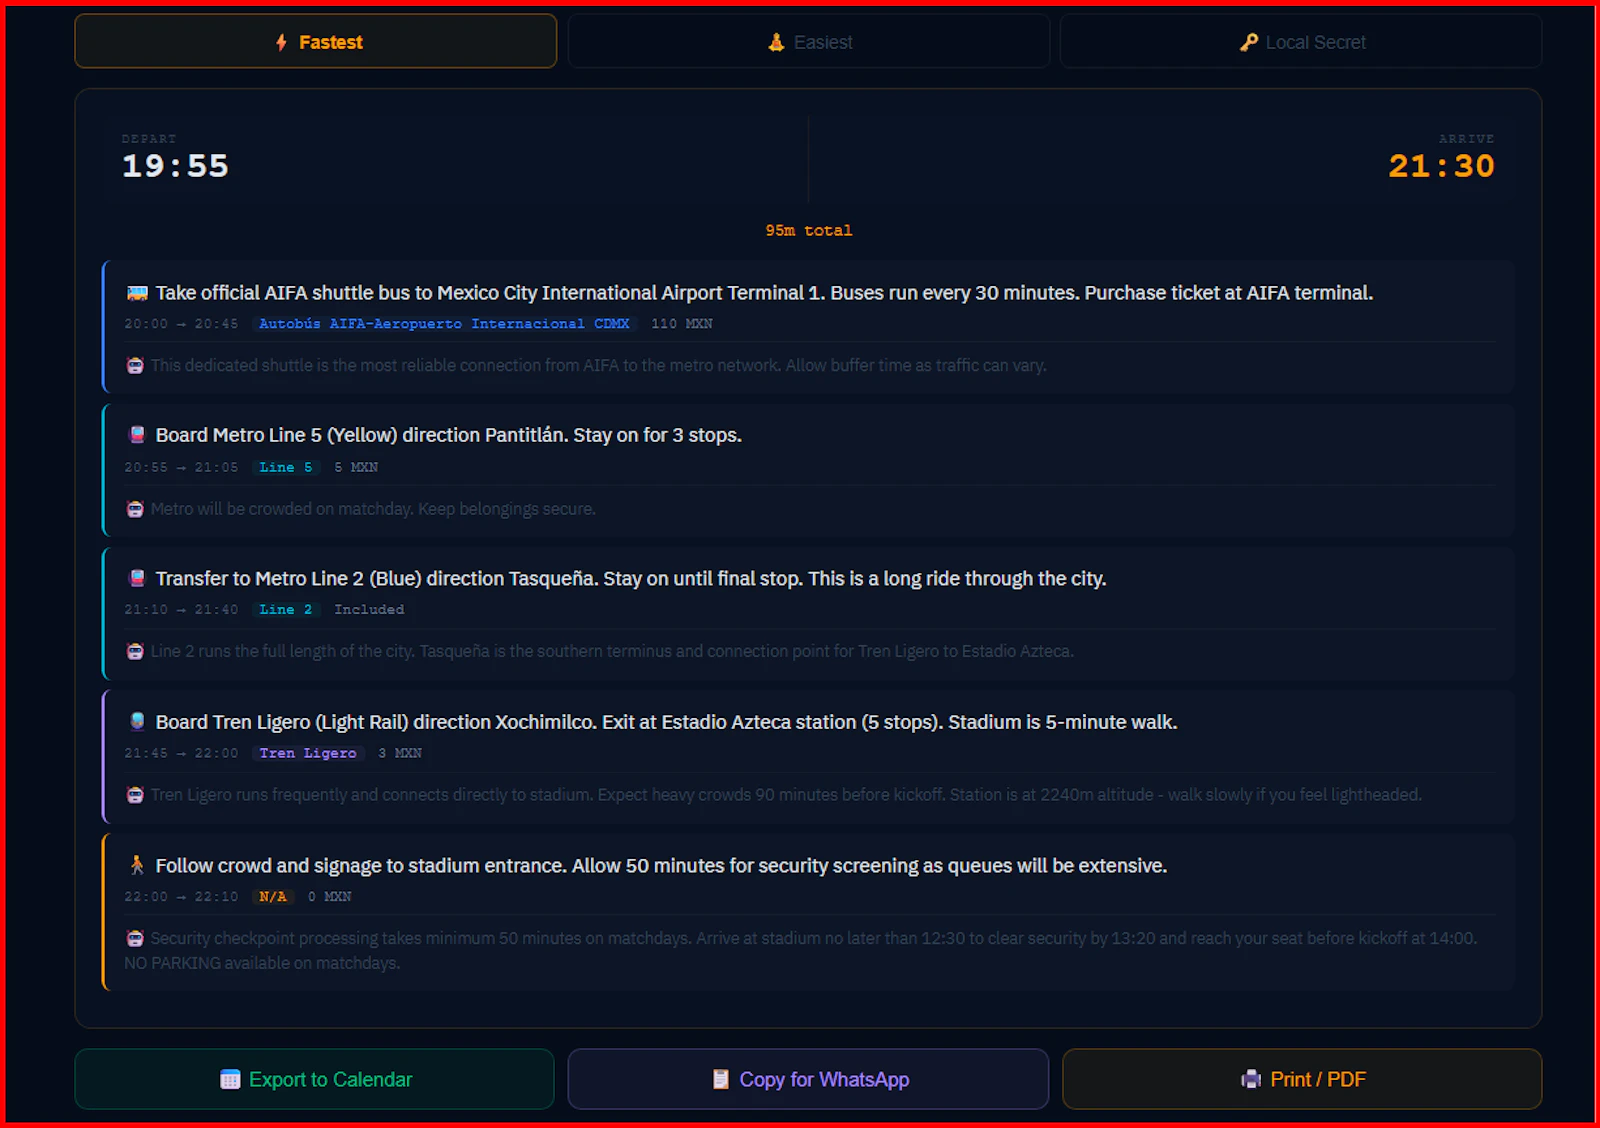Image resolution: width=1600 pixels, height=1128 pixels.
Task: Click the 19:55 depart time
Action: pos(175,166)
